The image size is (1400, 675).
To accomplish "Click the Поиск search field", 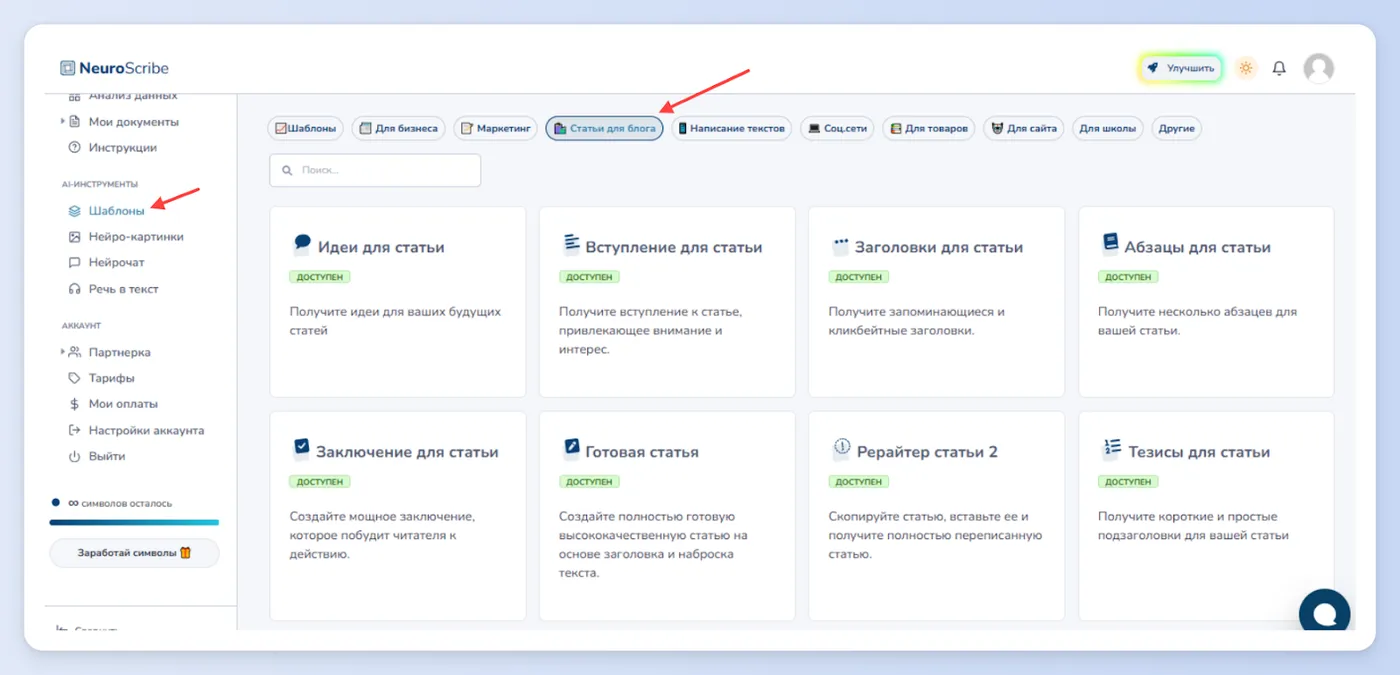I will 375,170.
